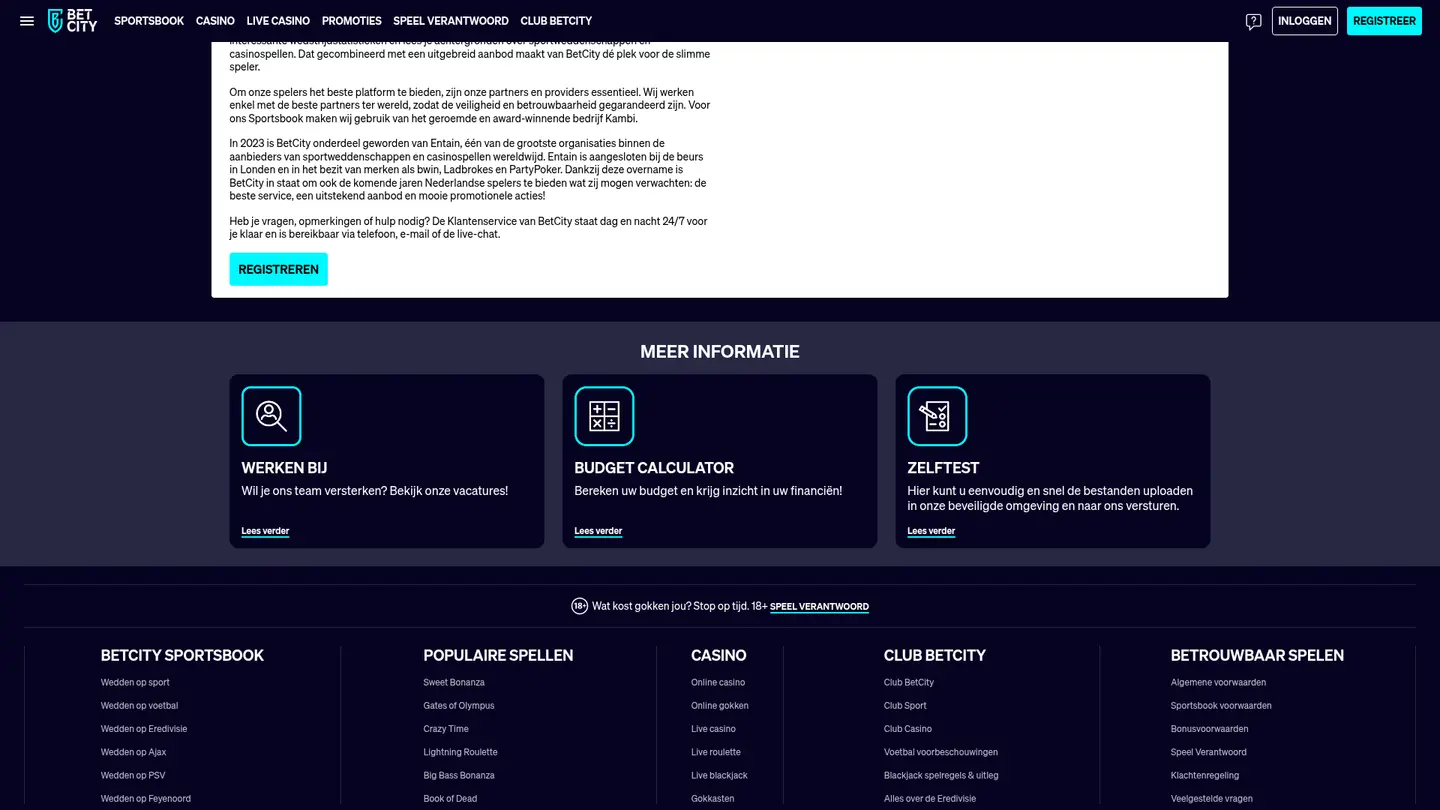The height and width of the screenshot is (810, 1440).
Task: Open the help chat question icon
Action: tap(1253, 21)
